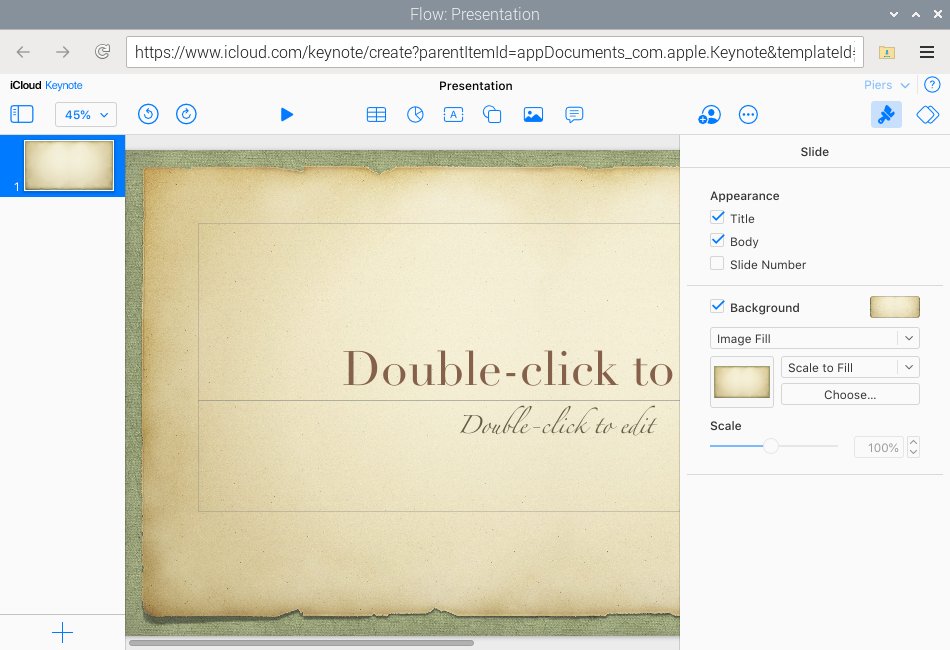
Task: Open the collaborate icon
Action: (x=709, y=114)
